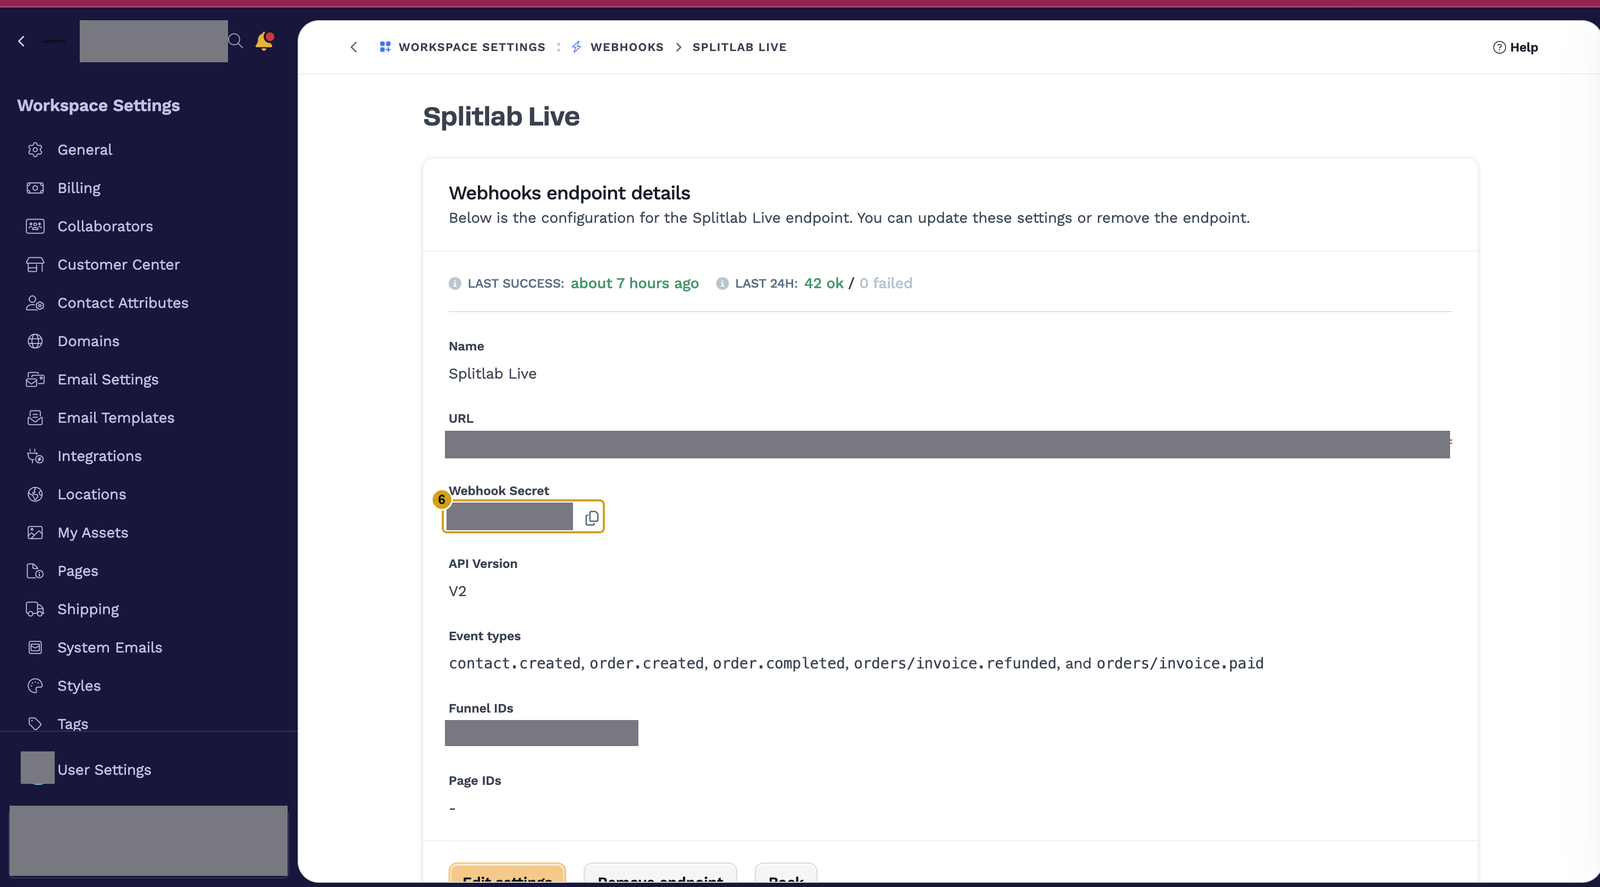Viewport: 1600px width, 887px height.
Task: Click the Last Success info icon
Action: point(455,284)
